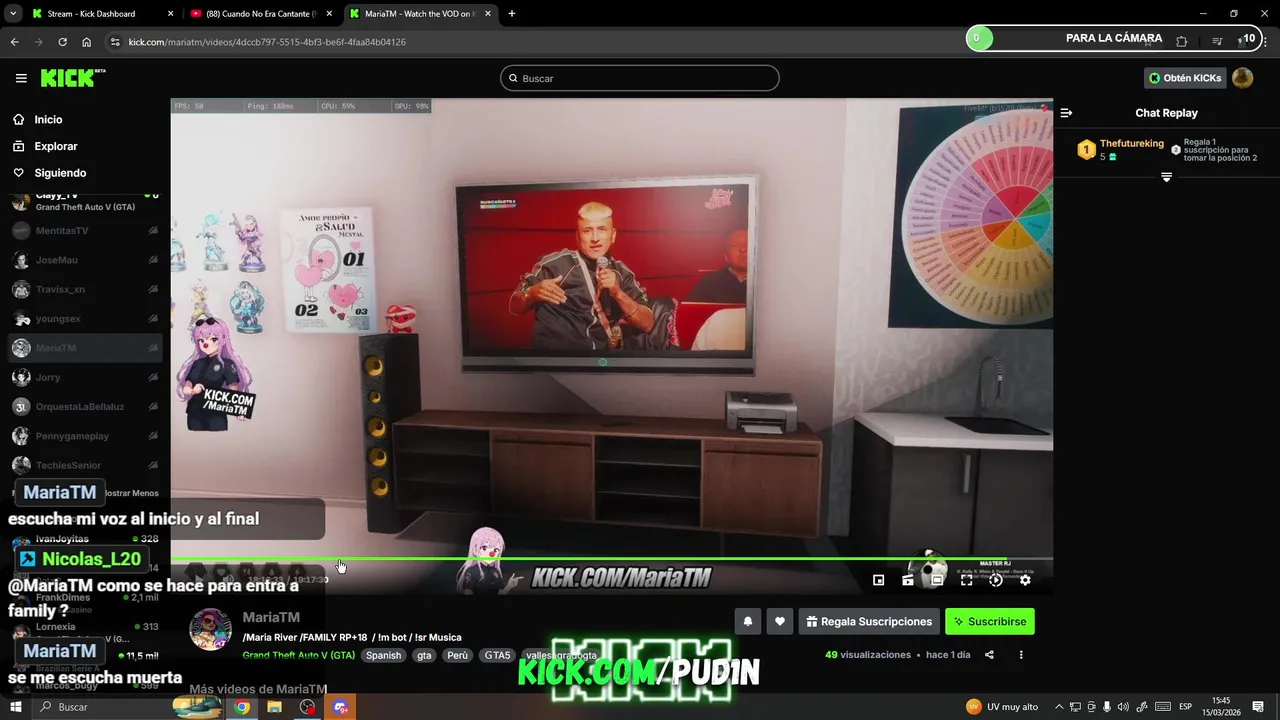1280x720 pixels.
Task: Click the green Suscribirse button
Action: point(990,621)
